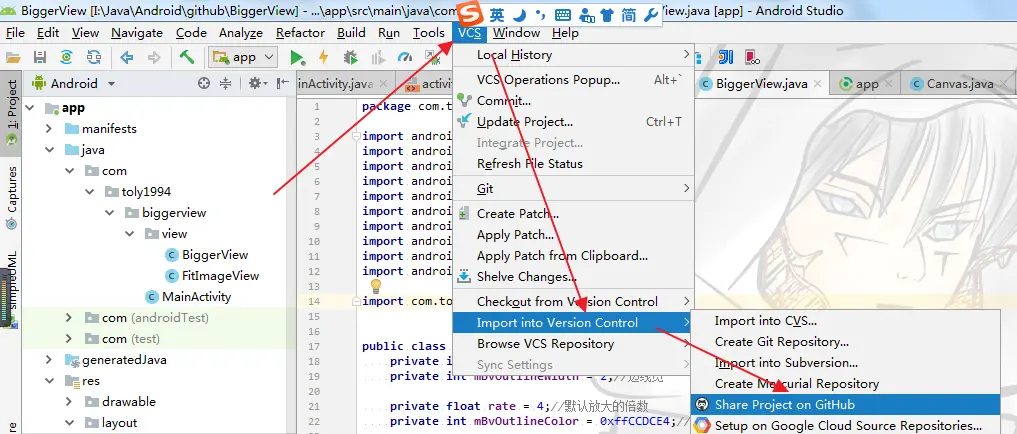The image size is (1017, 434).
Task: Click the Collapse All icon in Project panel
Action: pos(225,83)
